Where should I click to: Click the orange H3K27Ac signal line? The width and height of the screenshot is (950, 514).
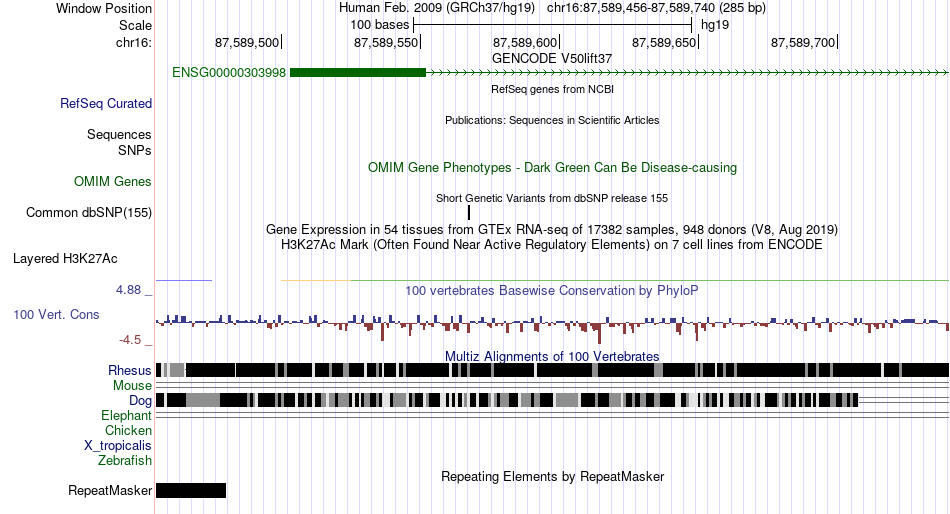coord(316,280)
